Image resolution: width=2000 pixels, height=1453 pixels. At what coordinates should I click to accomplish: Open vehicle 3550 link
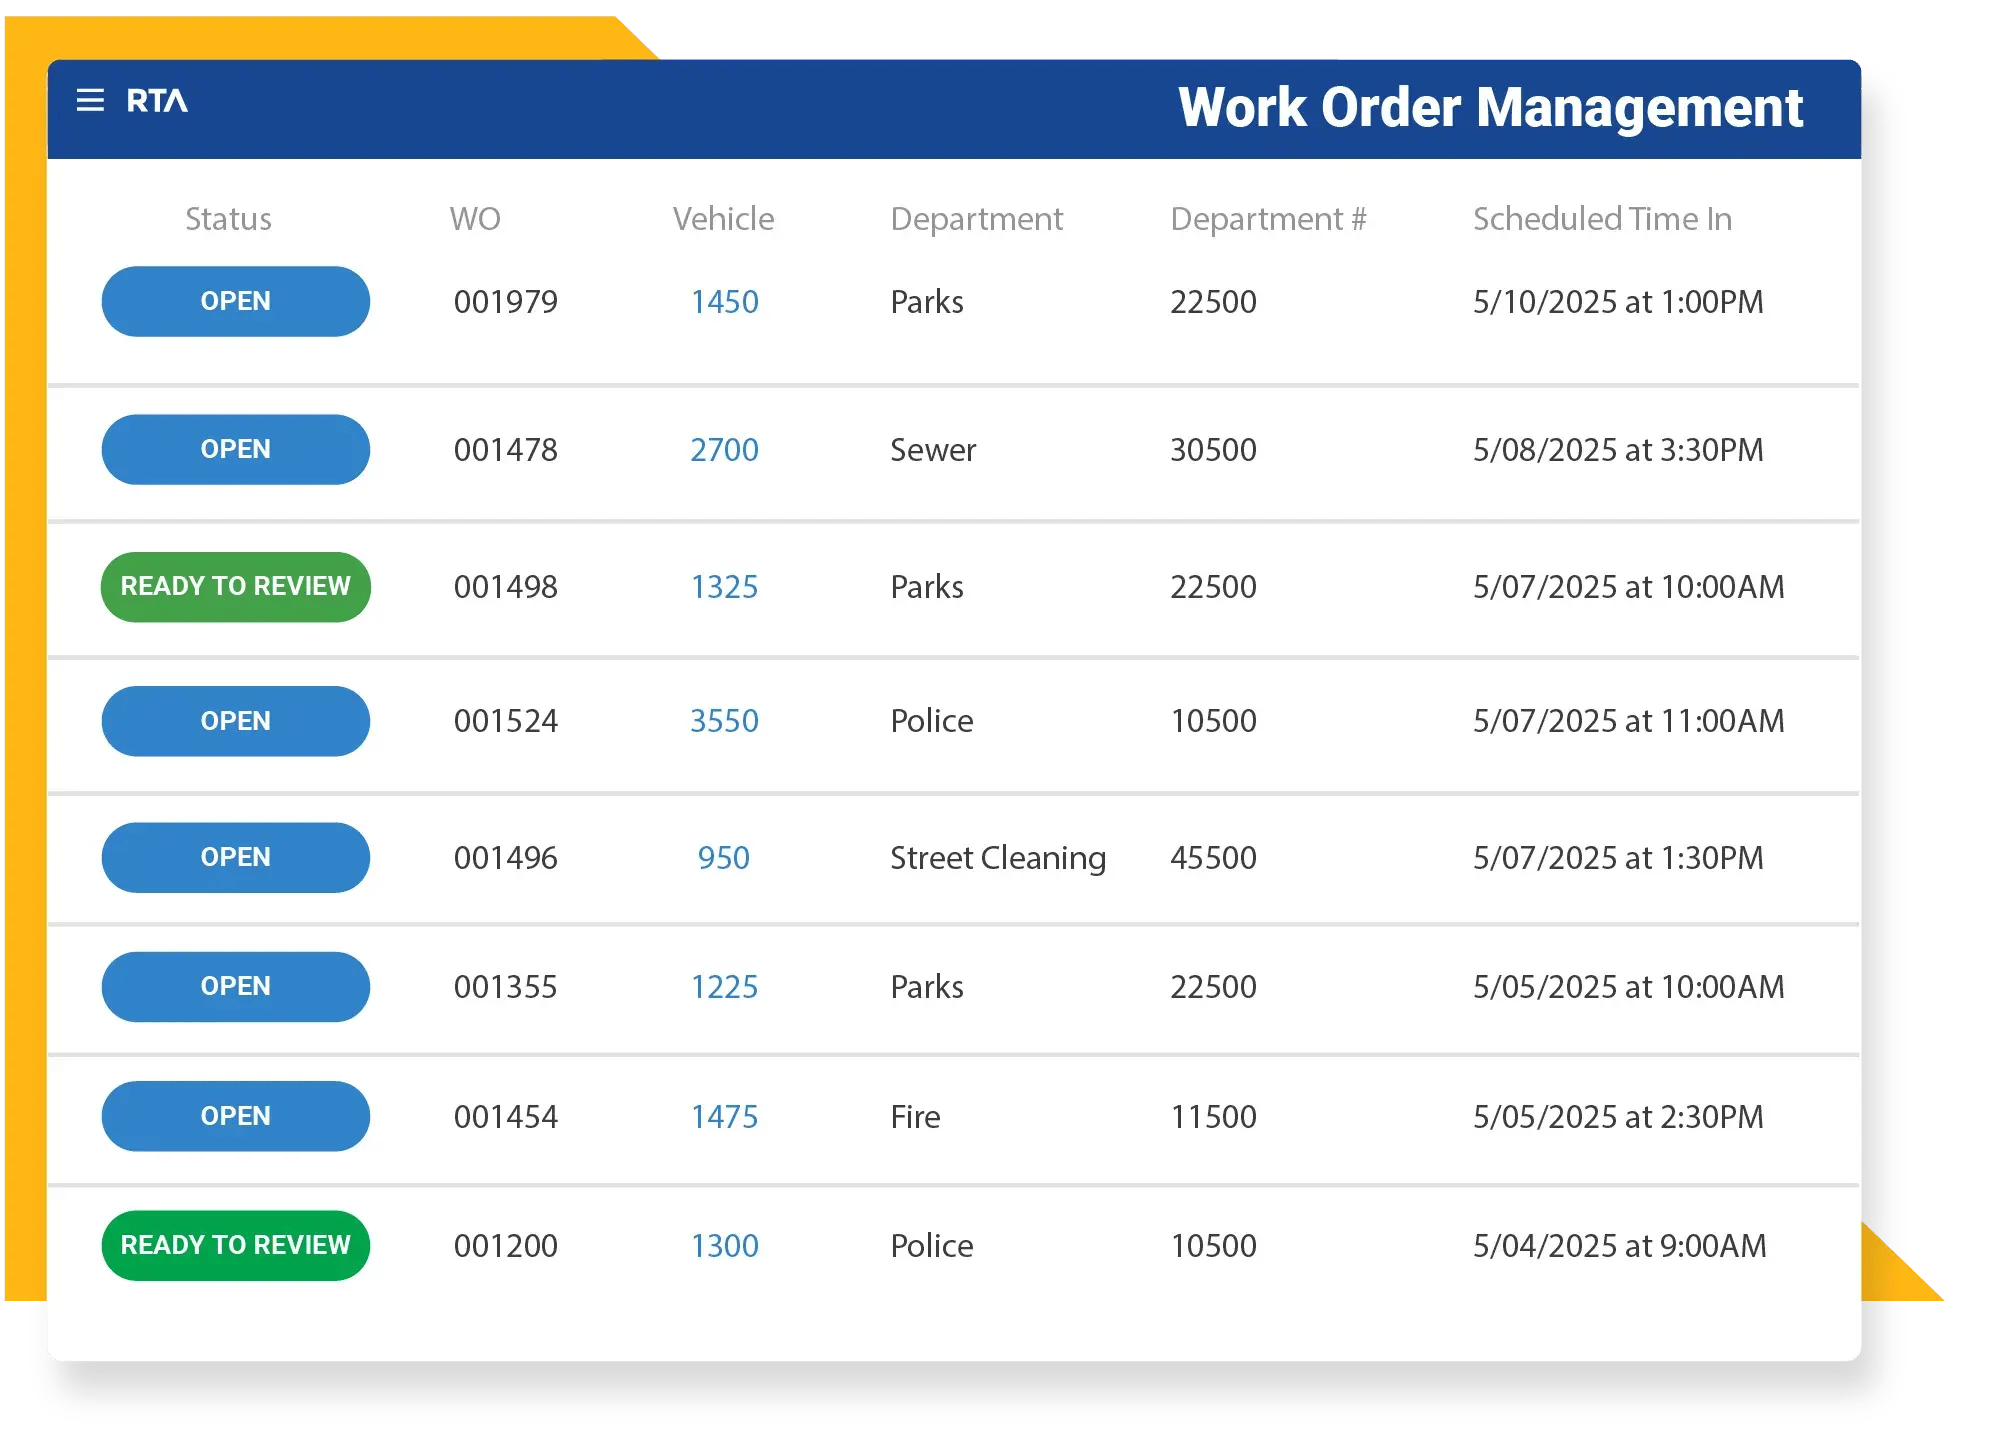(x=725, y=721)
